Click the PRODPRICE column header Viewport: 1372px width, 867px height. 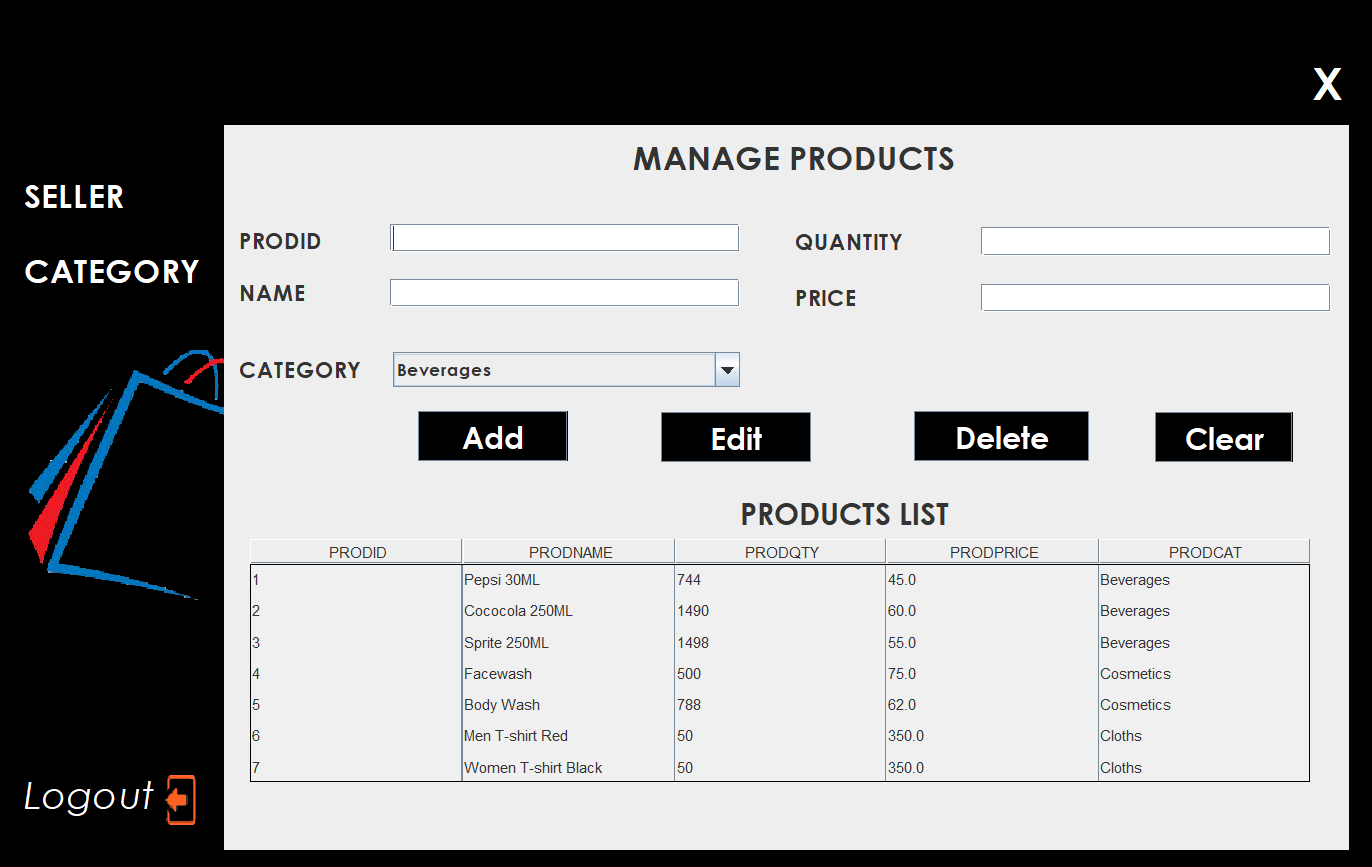pyautogui.click(x=993, y=551)
